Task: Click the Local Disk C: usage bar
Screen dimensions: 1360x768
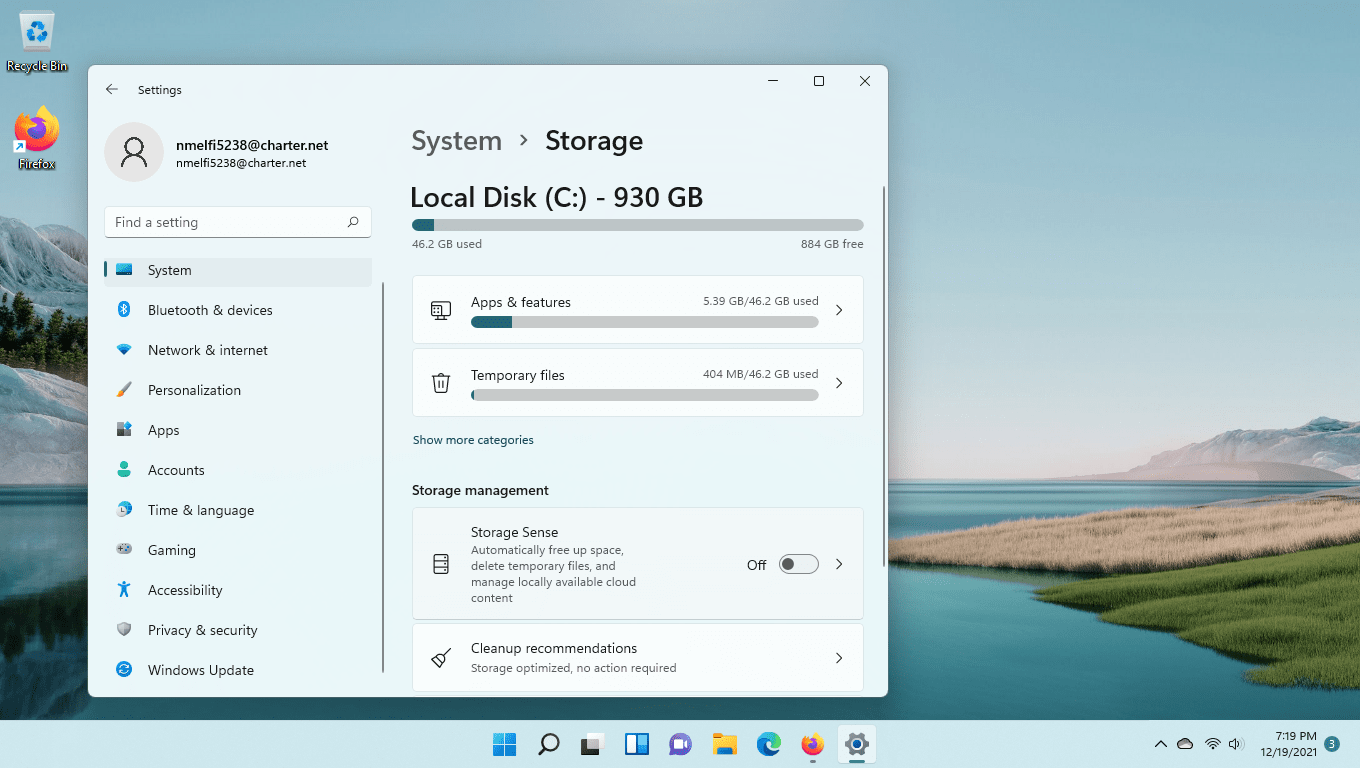Action: click(x=638, y=225)
